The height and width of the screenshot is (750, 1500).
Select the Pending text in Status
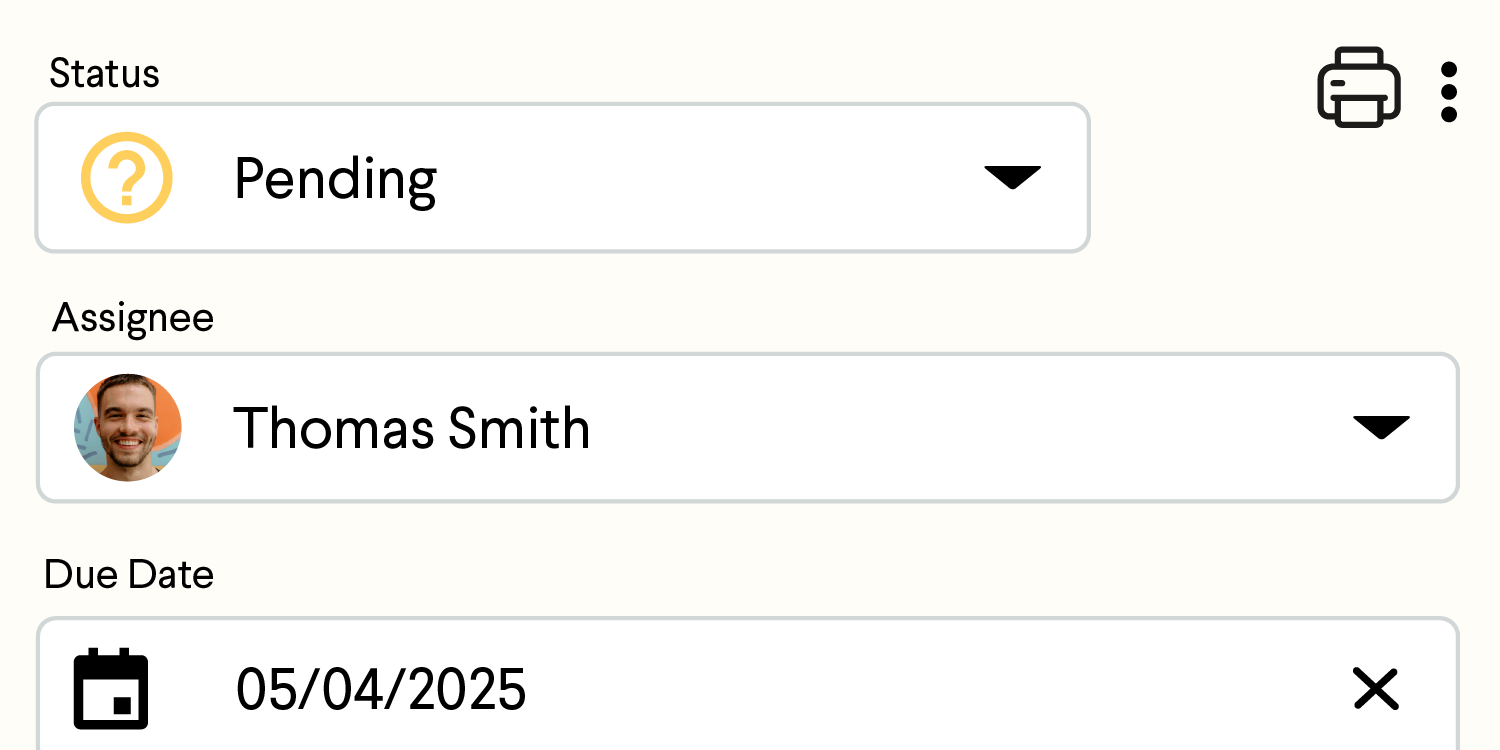tap(336, 180)
